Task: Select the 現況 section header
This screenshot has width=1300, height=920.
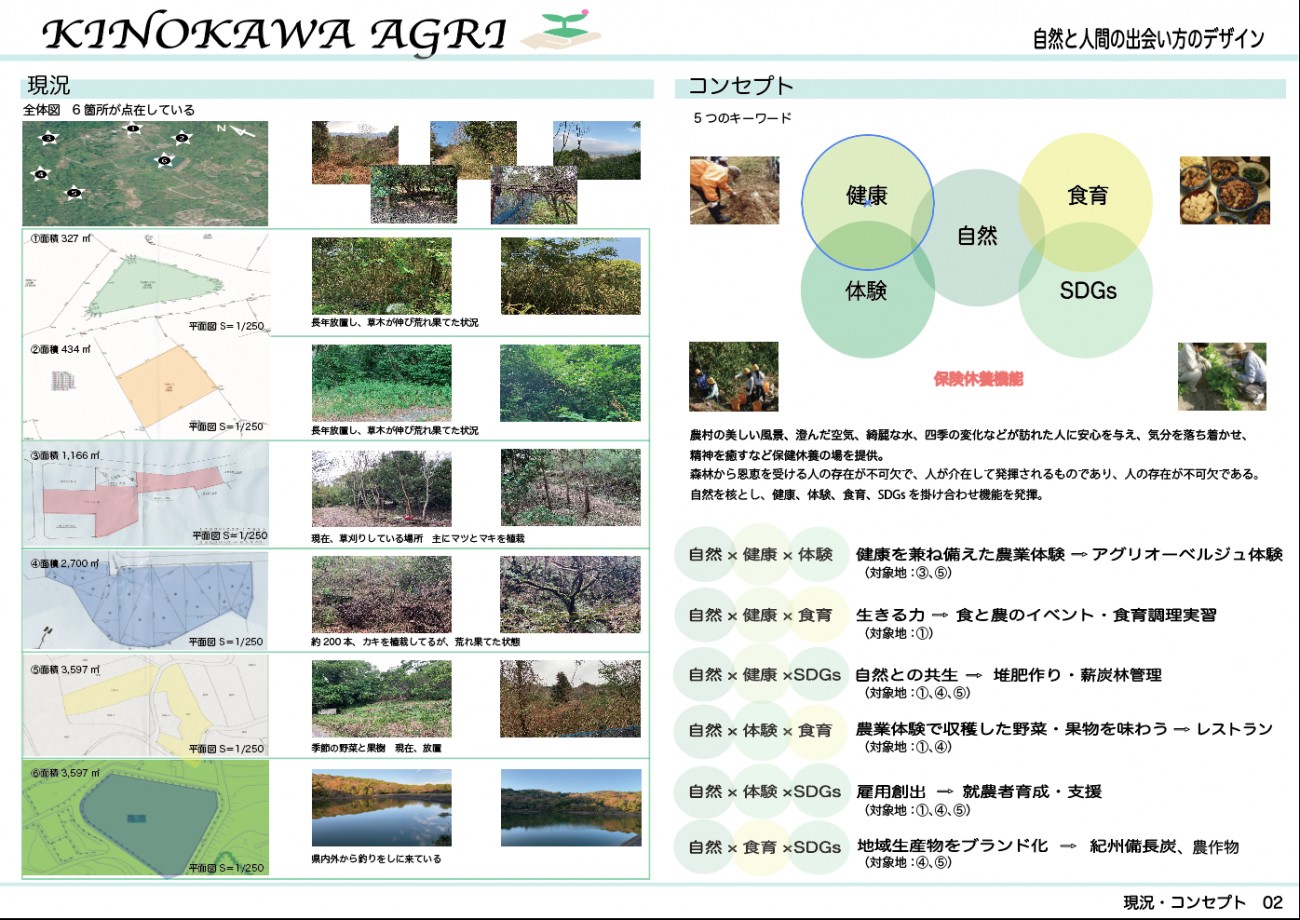Action: click(x=49, y=87)
